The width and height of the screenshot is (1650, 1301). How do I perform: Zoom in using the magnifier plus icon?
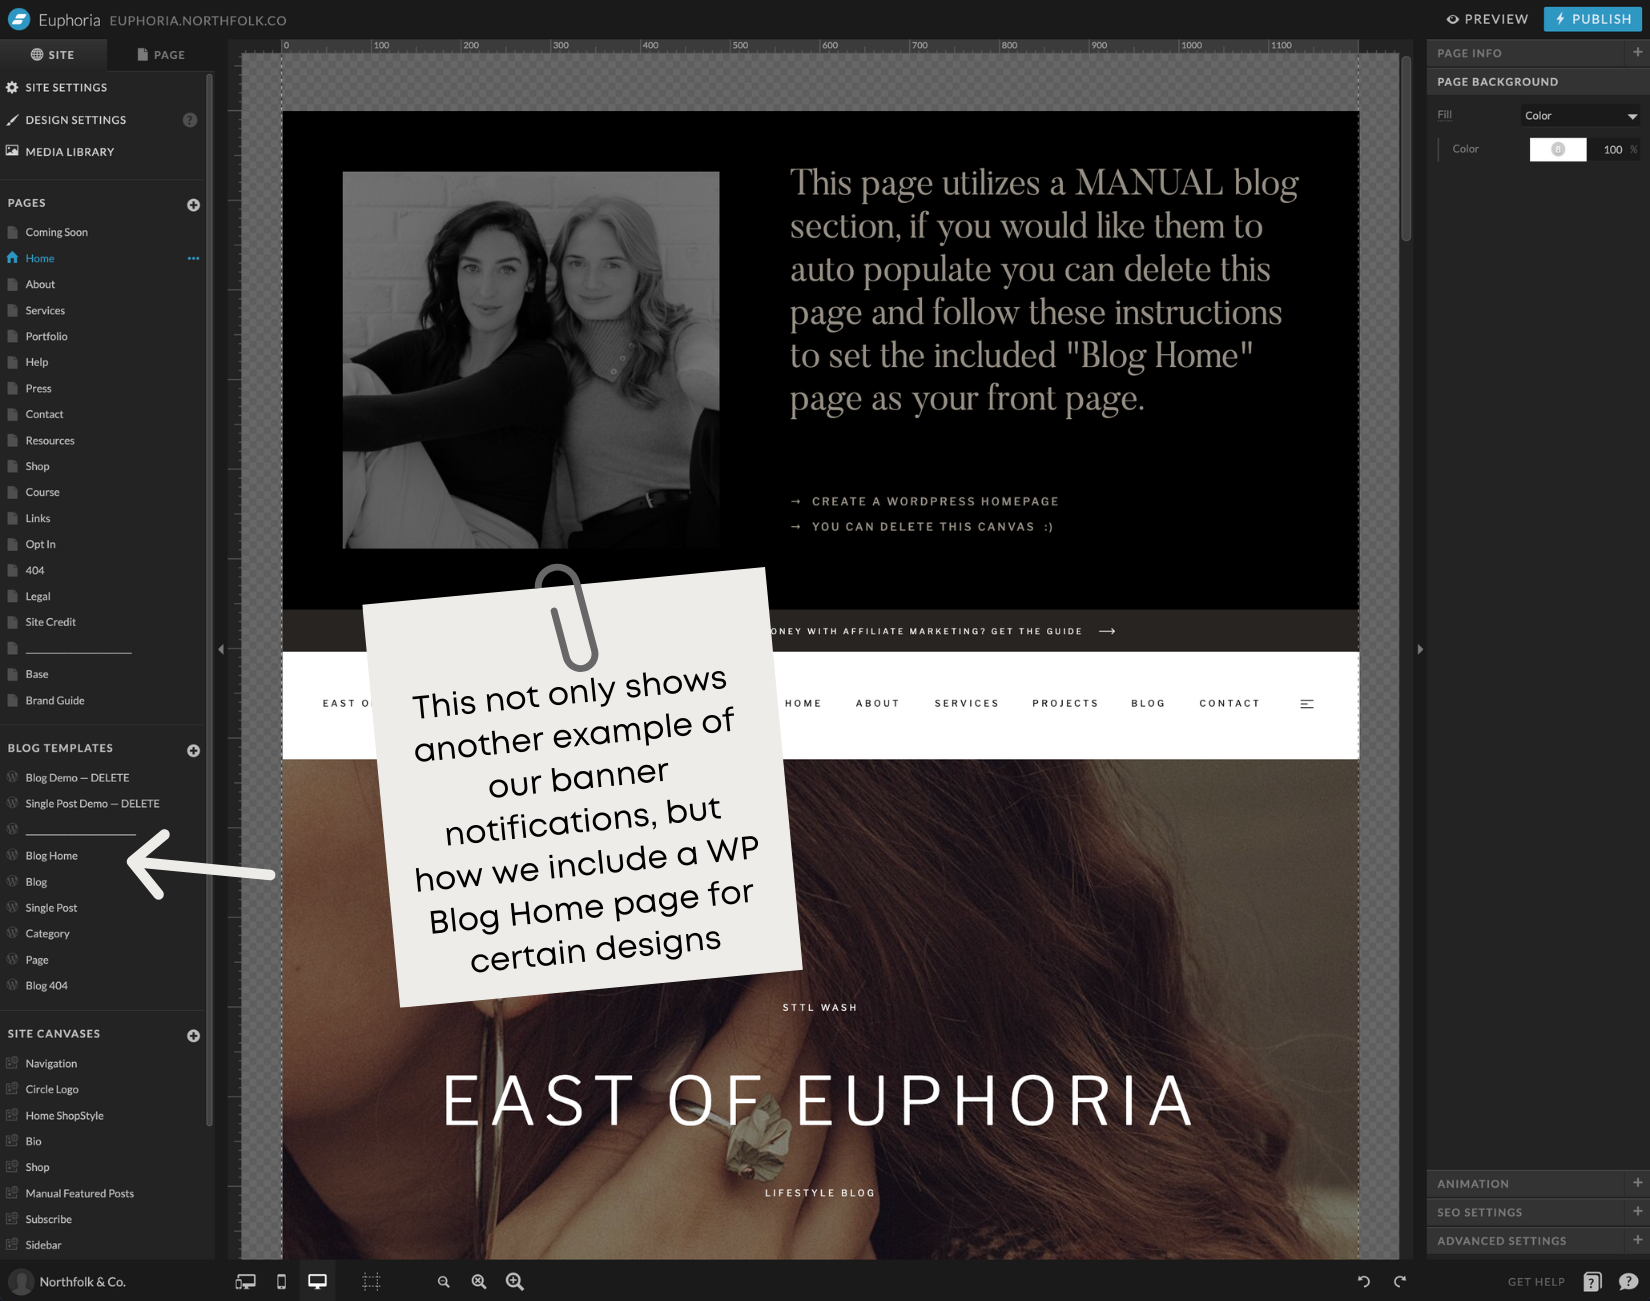(514, 1281)
